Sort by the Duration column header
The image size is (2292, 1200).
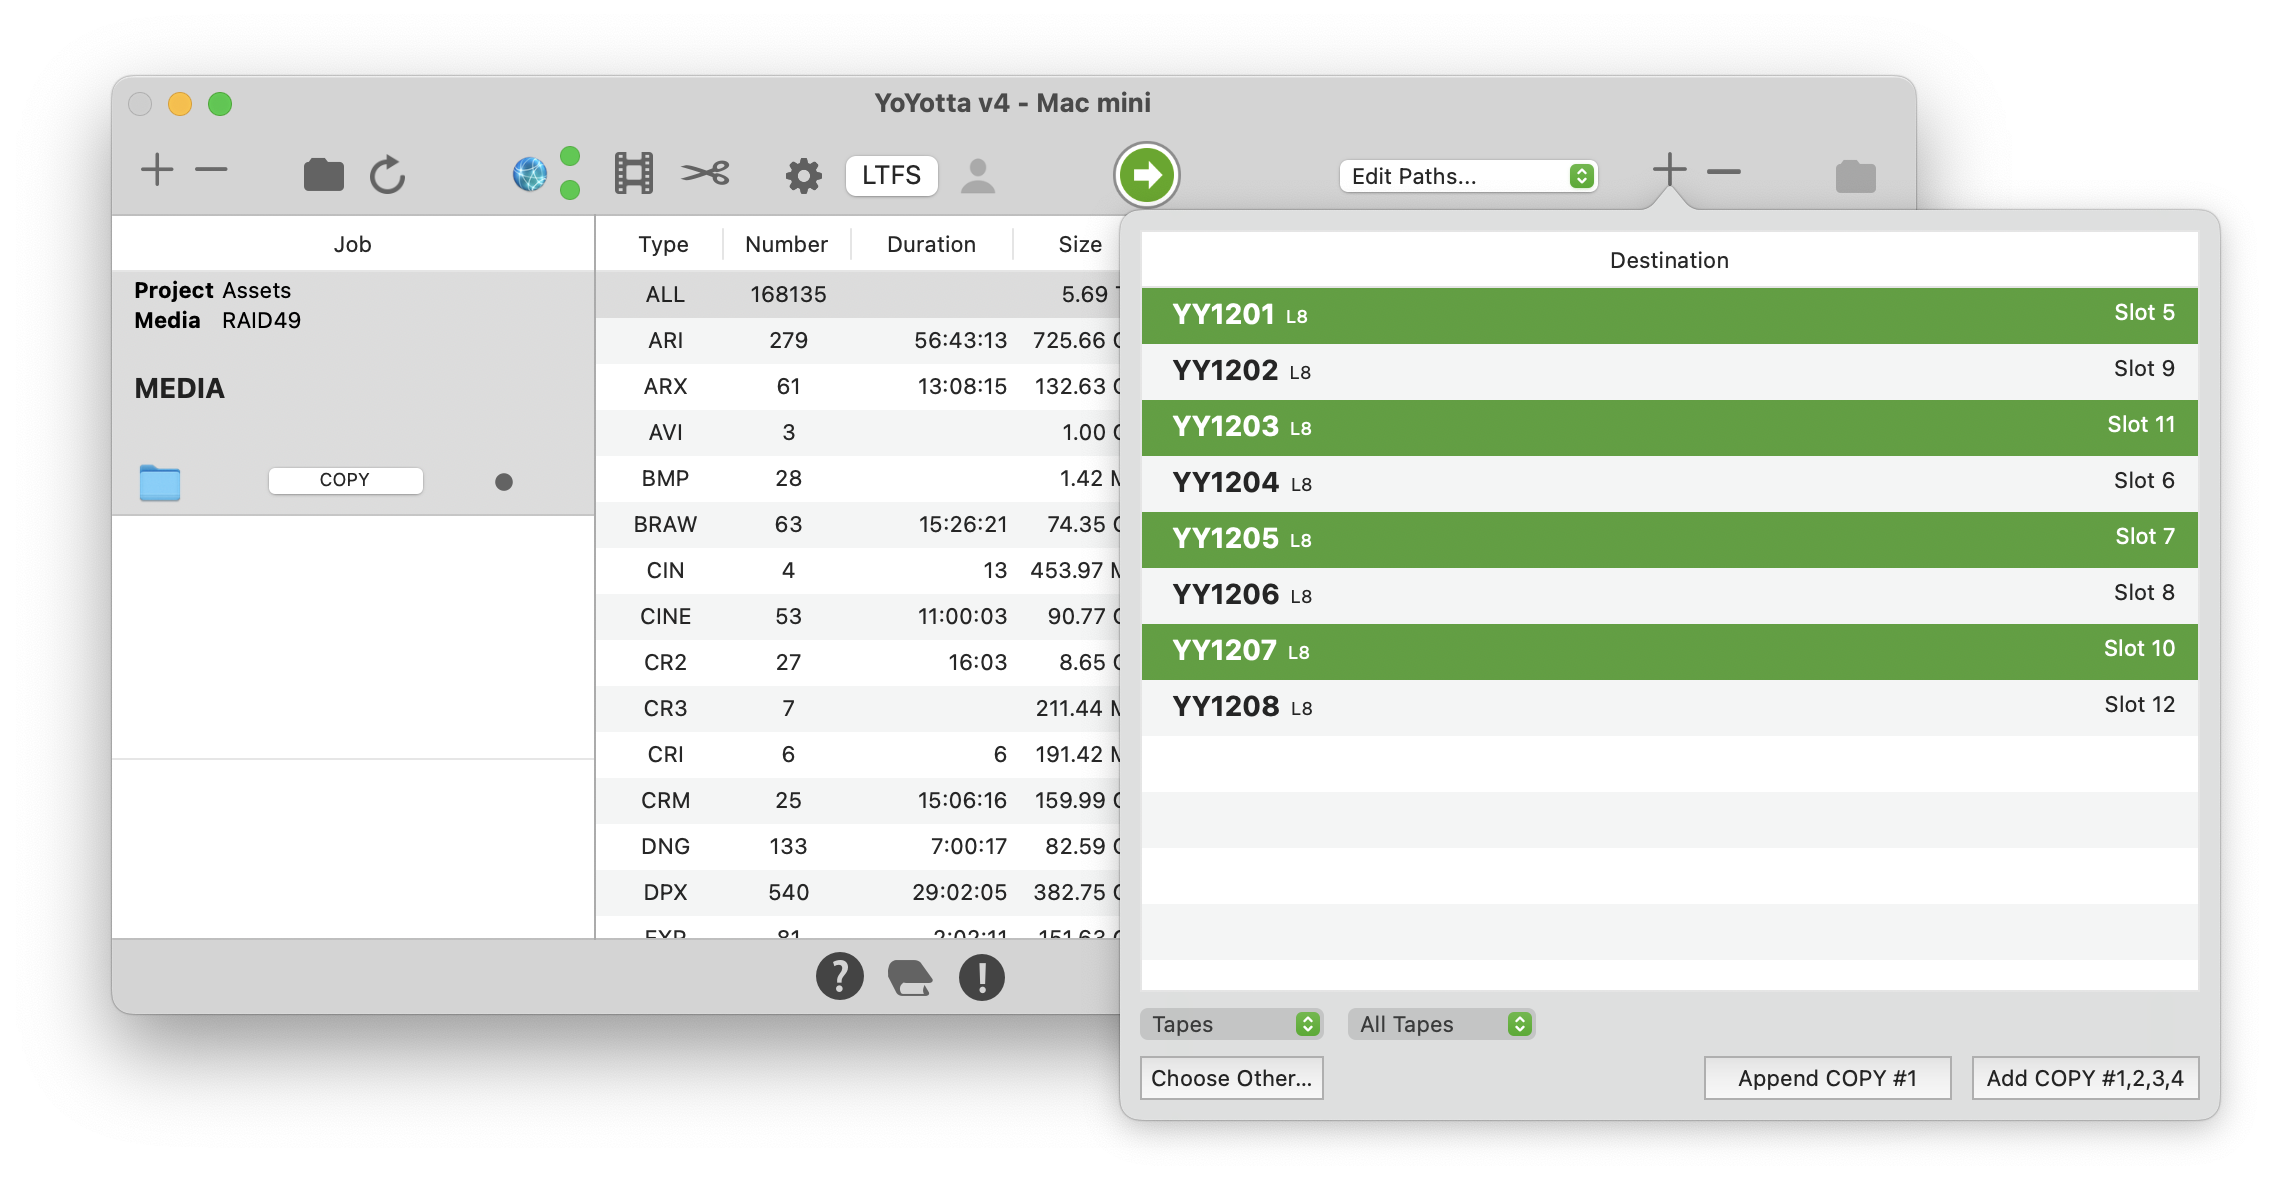pyautogui.click(x=931, y=244)
